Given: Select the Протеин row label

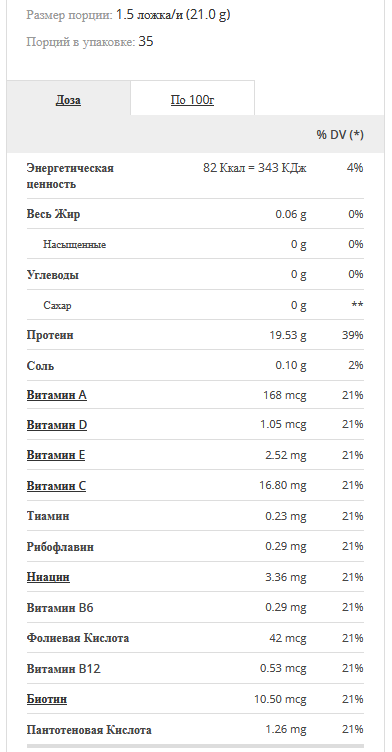Looking at the screenshot, I should pos(50,335).
